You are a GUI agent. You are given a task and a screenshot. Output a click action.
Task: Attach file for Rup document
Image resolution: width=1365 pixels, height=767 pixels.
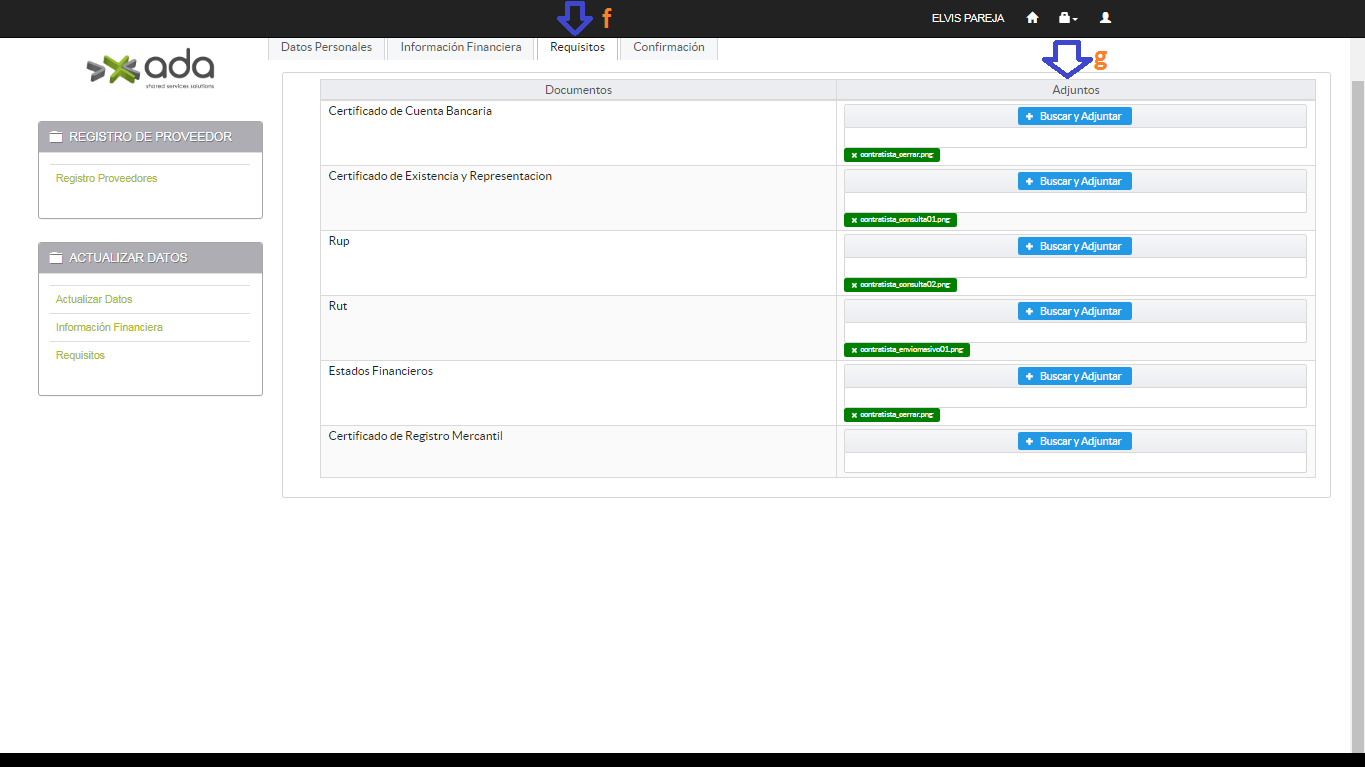point(1074,246)
